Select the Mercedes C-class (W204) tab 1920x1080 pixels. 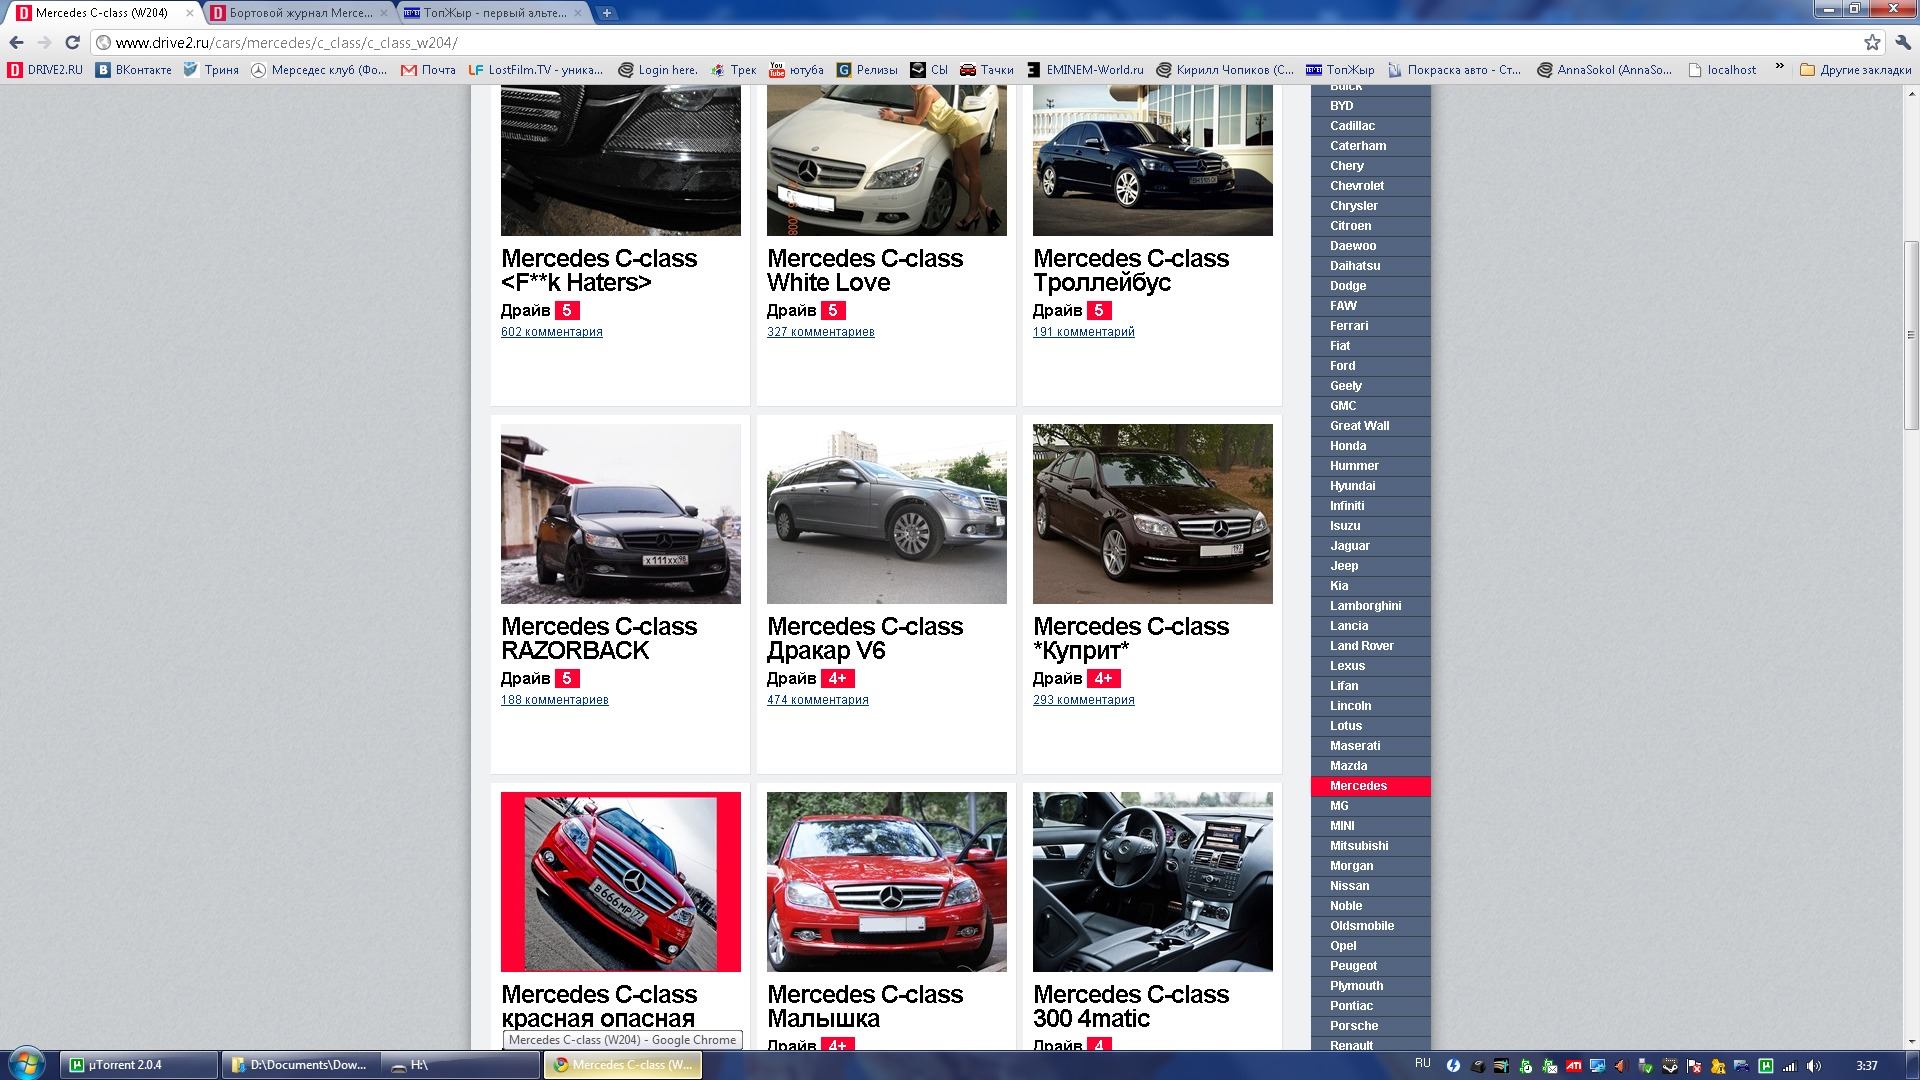tap(104, 13)
